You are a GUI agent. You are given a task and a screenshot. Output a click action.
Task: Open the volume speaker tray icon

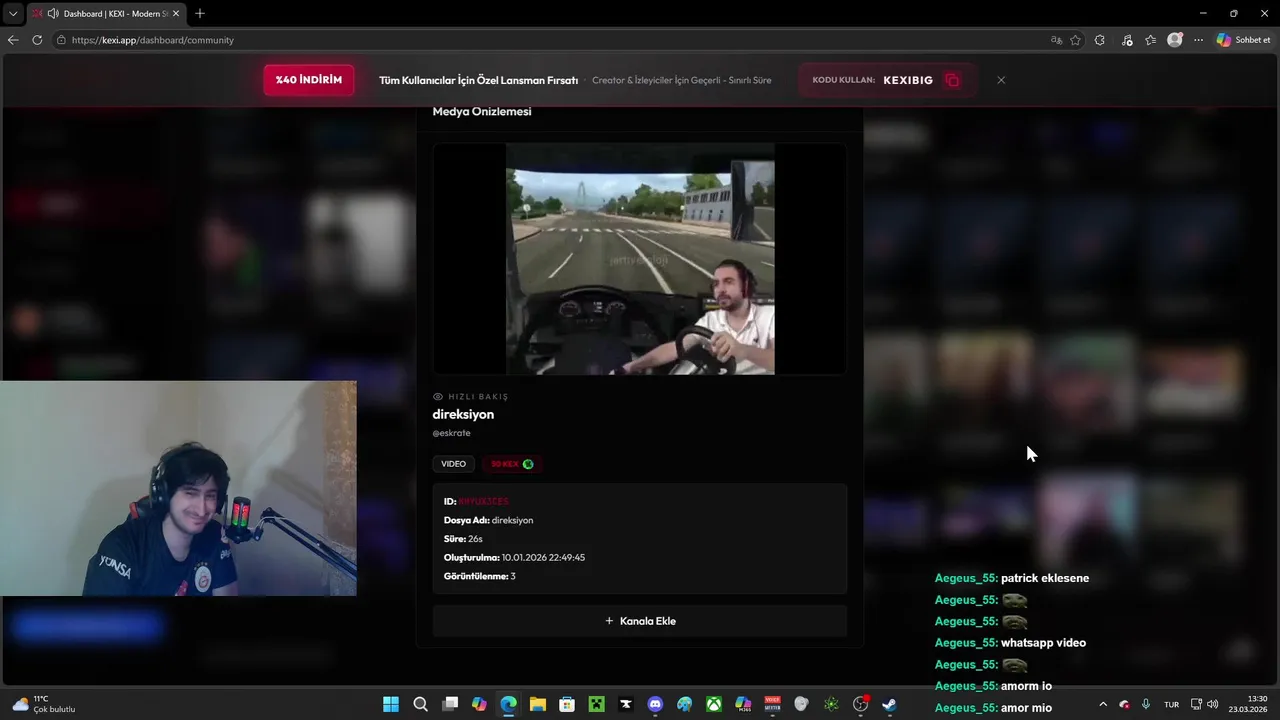(x=1212, y=704)
